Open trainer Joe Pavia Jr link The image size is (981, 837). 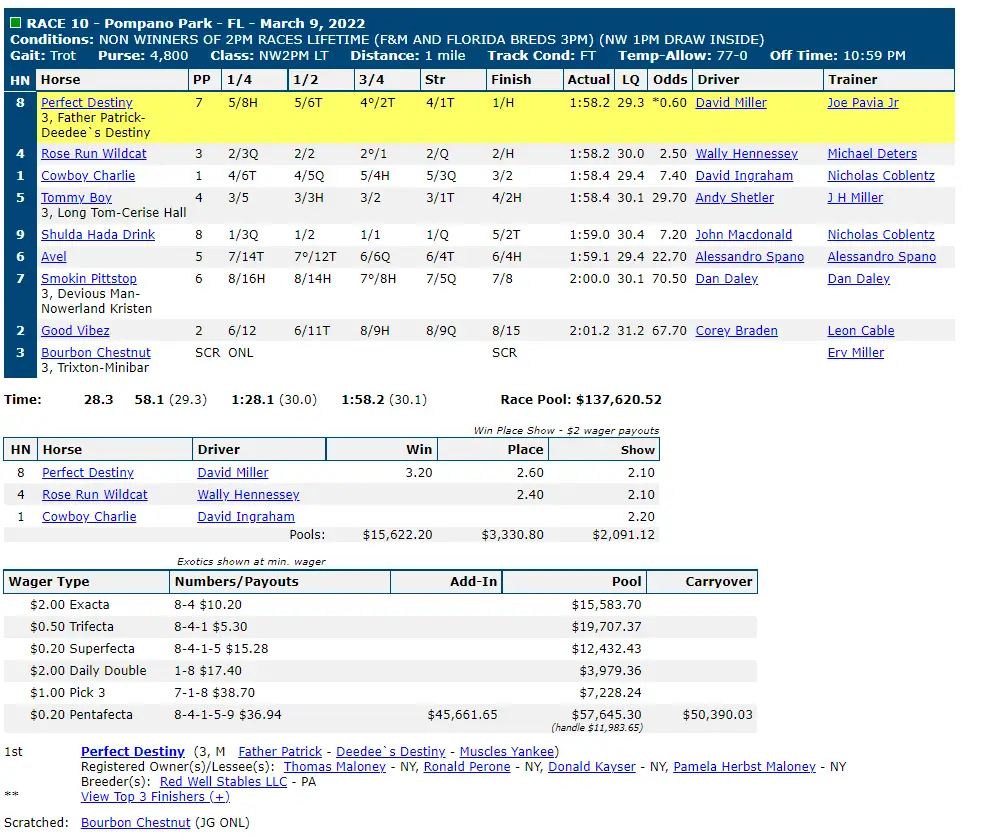[x=863, y=103]
